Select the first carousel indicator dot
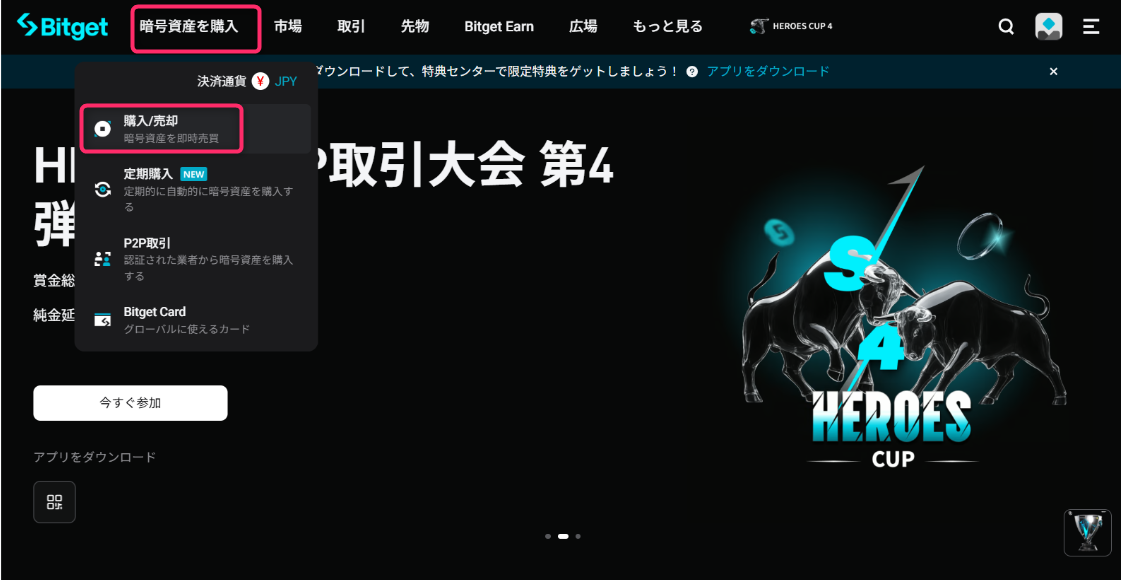The height and width of the screenshot is (580, 1121). pyautogui.click(x=548, y=537)
